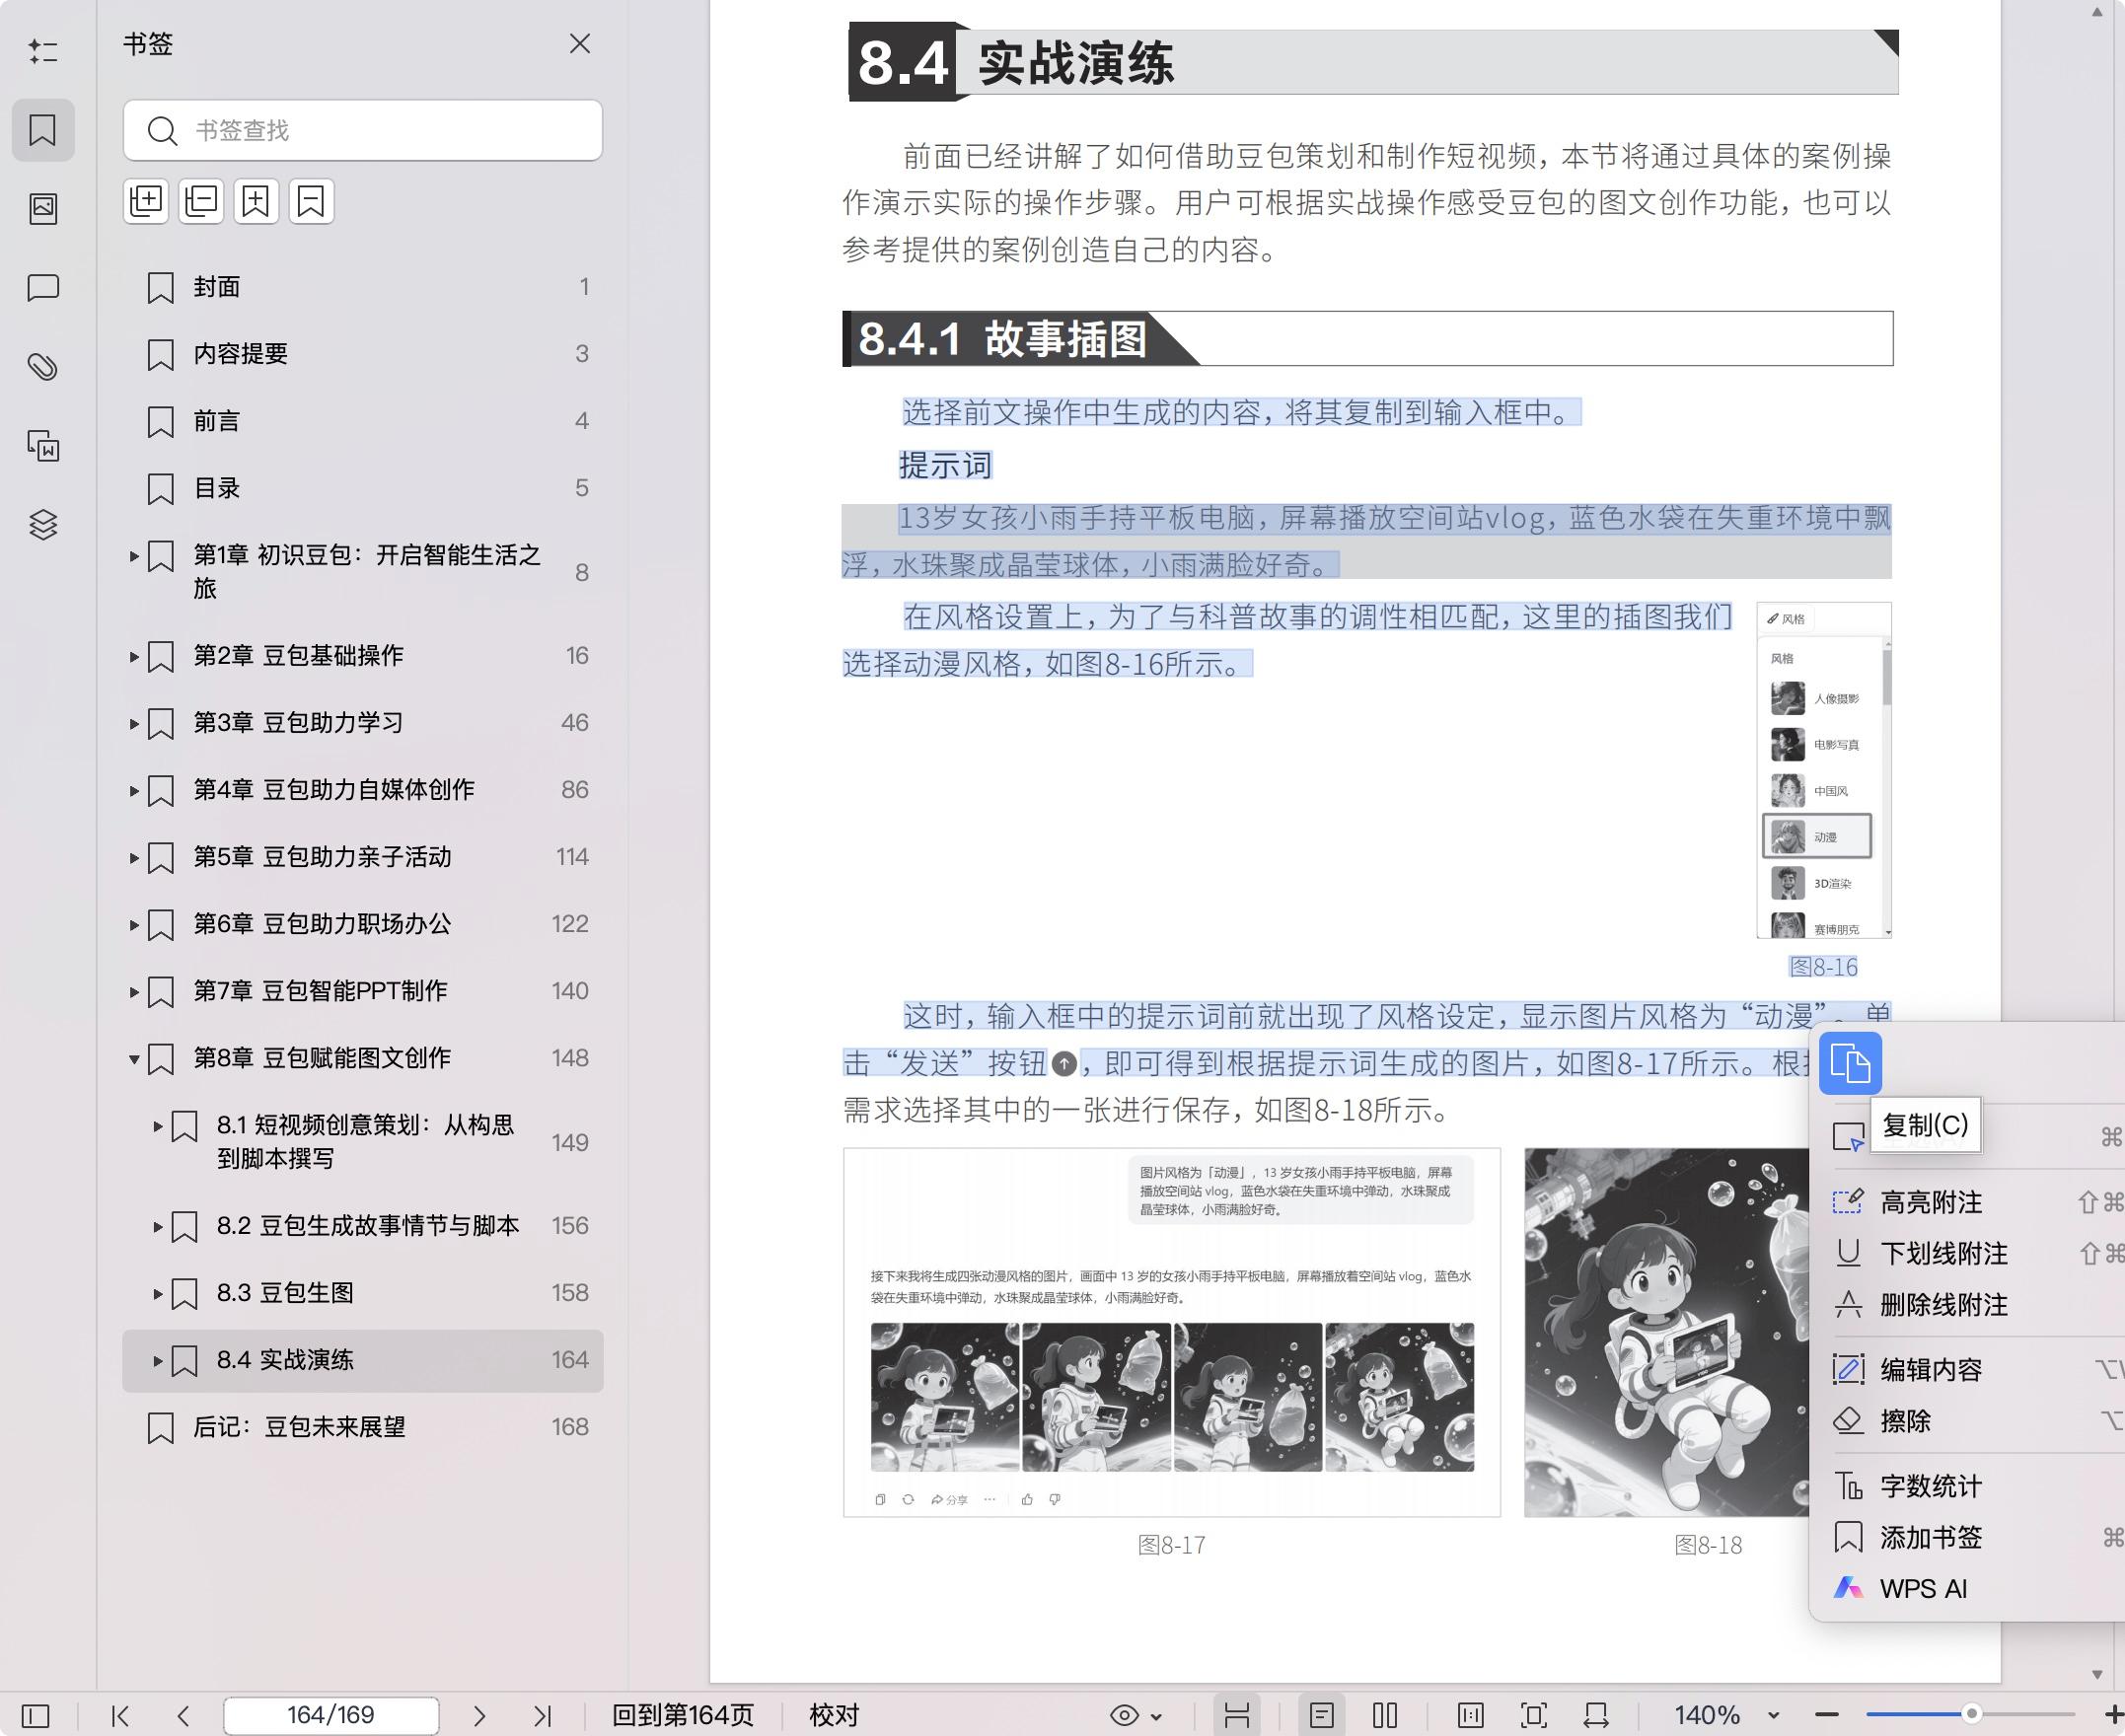The height and width of the screenshot is (1736, 2125).
Task: Expand 8.3 豆包生图 bookmark
Action: (x=158, y=1293)
